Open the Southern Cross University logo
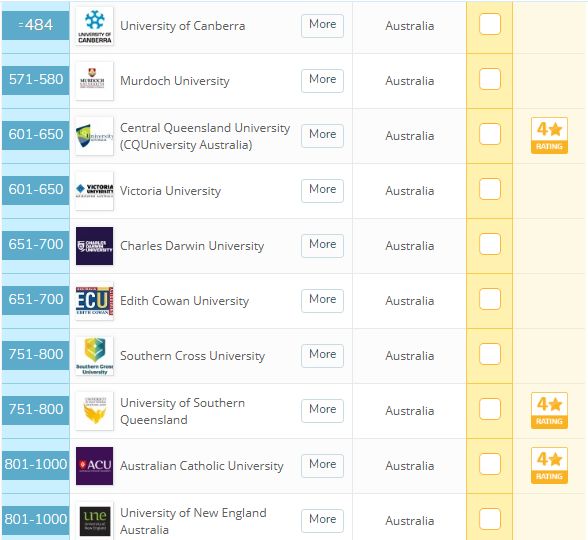 click(94, 356)
